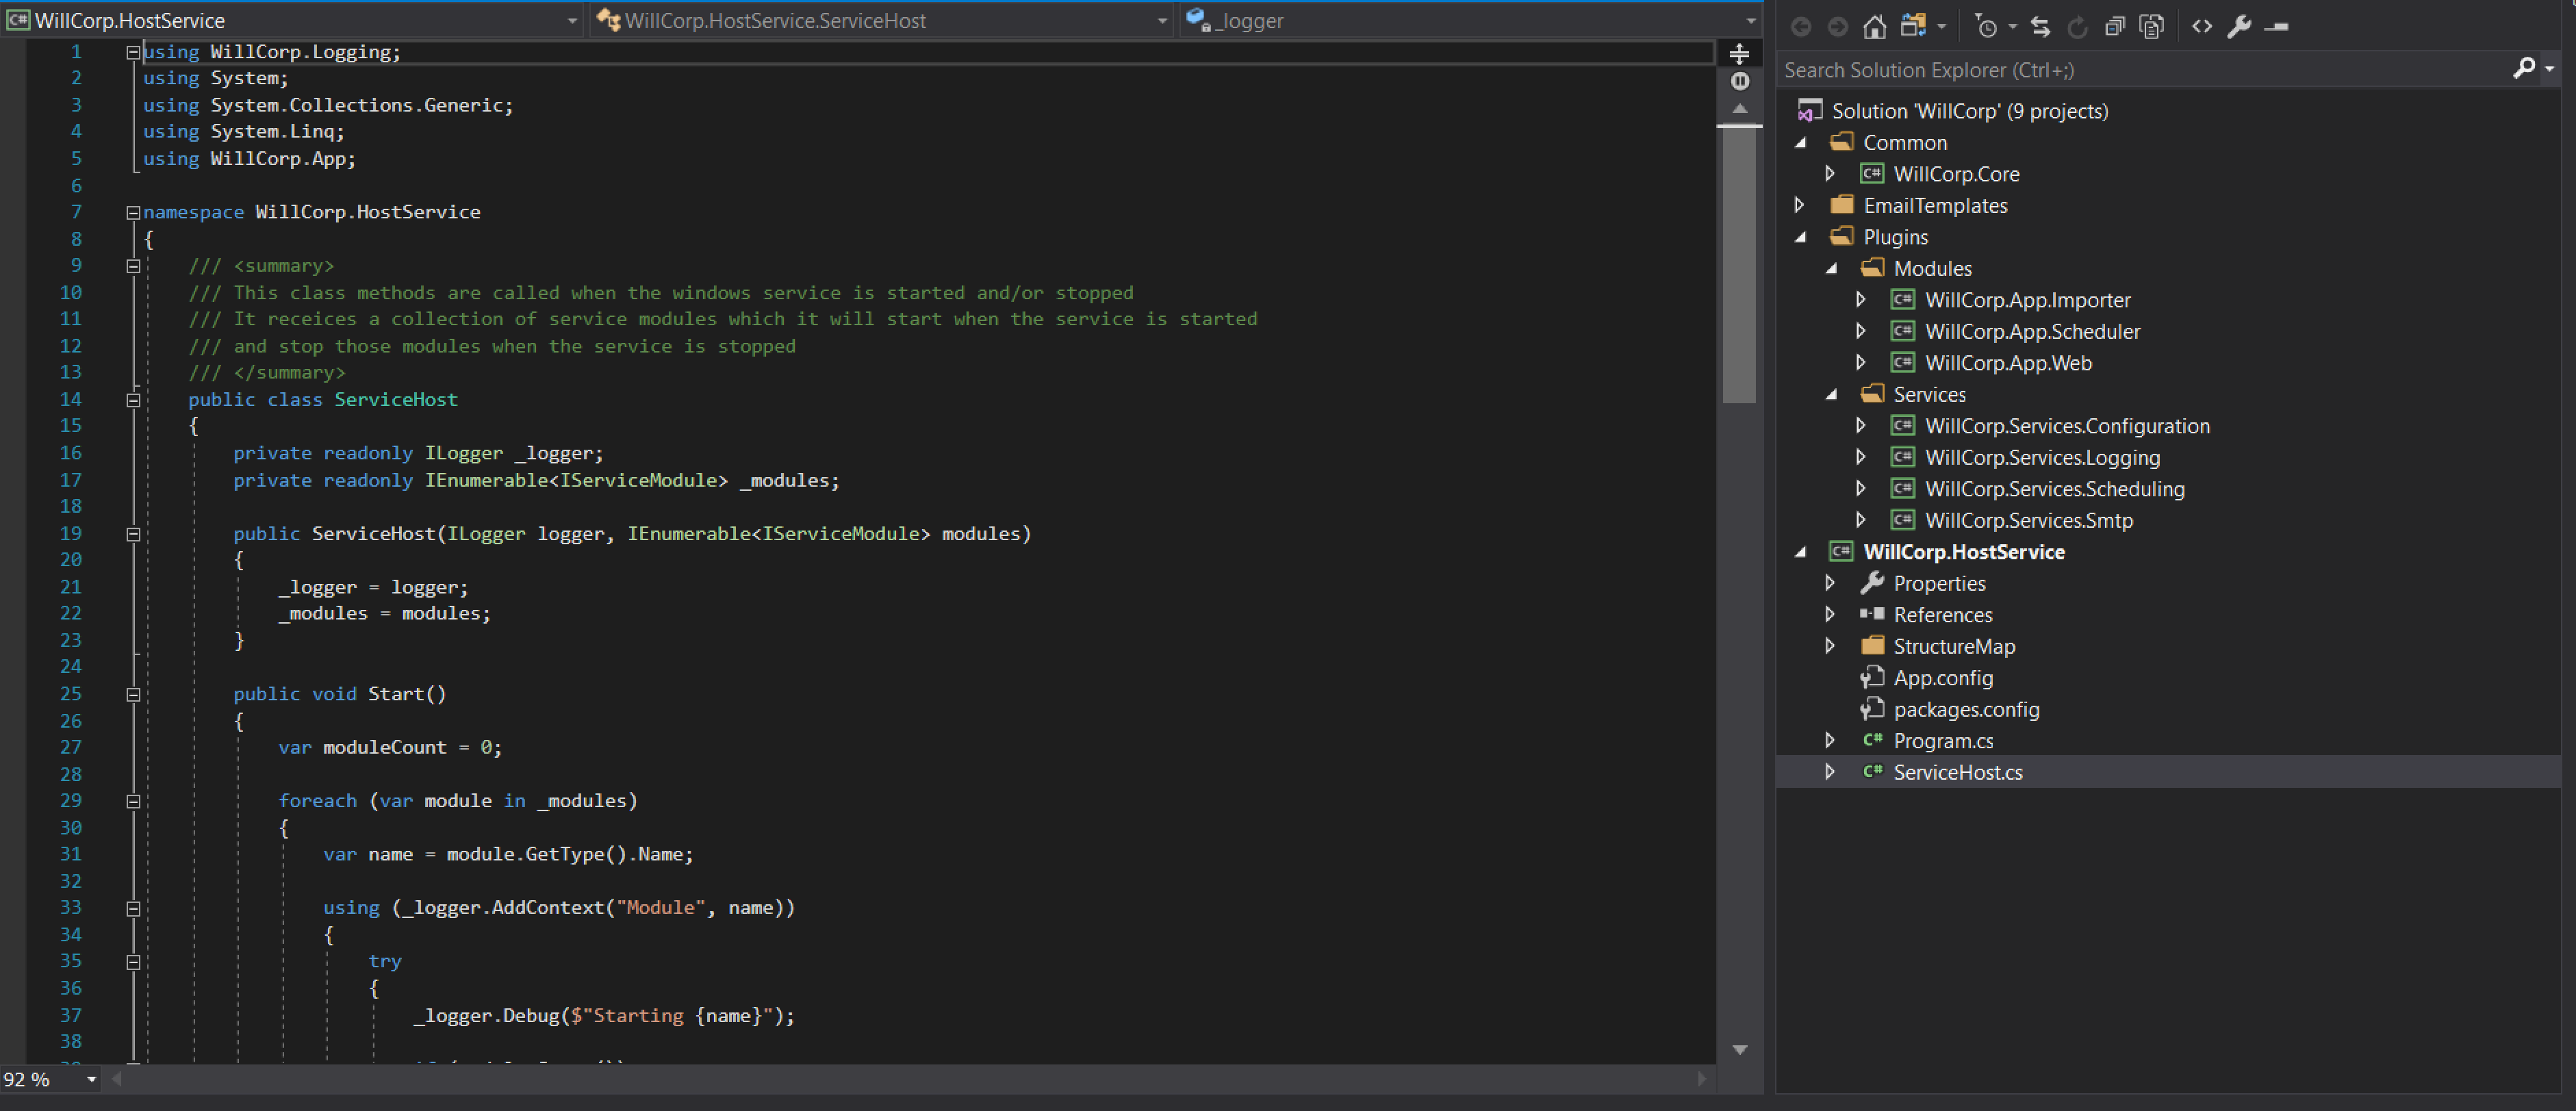Click the circular icon below the editor splitter

pos(1740,81)
